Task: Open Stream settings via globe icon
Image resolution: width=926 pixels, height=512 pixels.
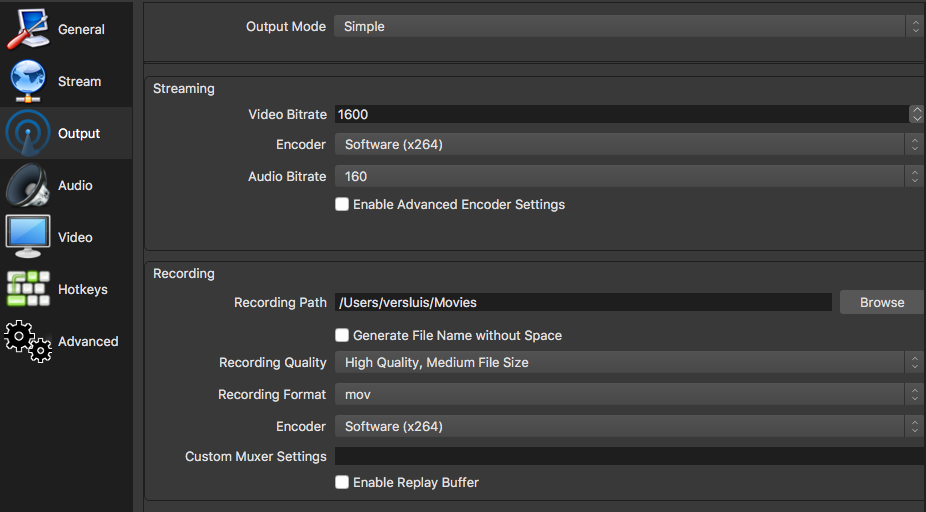Action: [28, 81]
